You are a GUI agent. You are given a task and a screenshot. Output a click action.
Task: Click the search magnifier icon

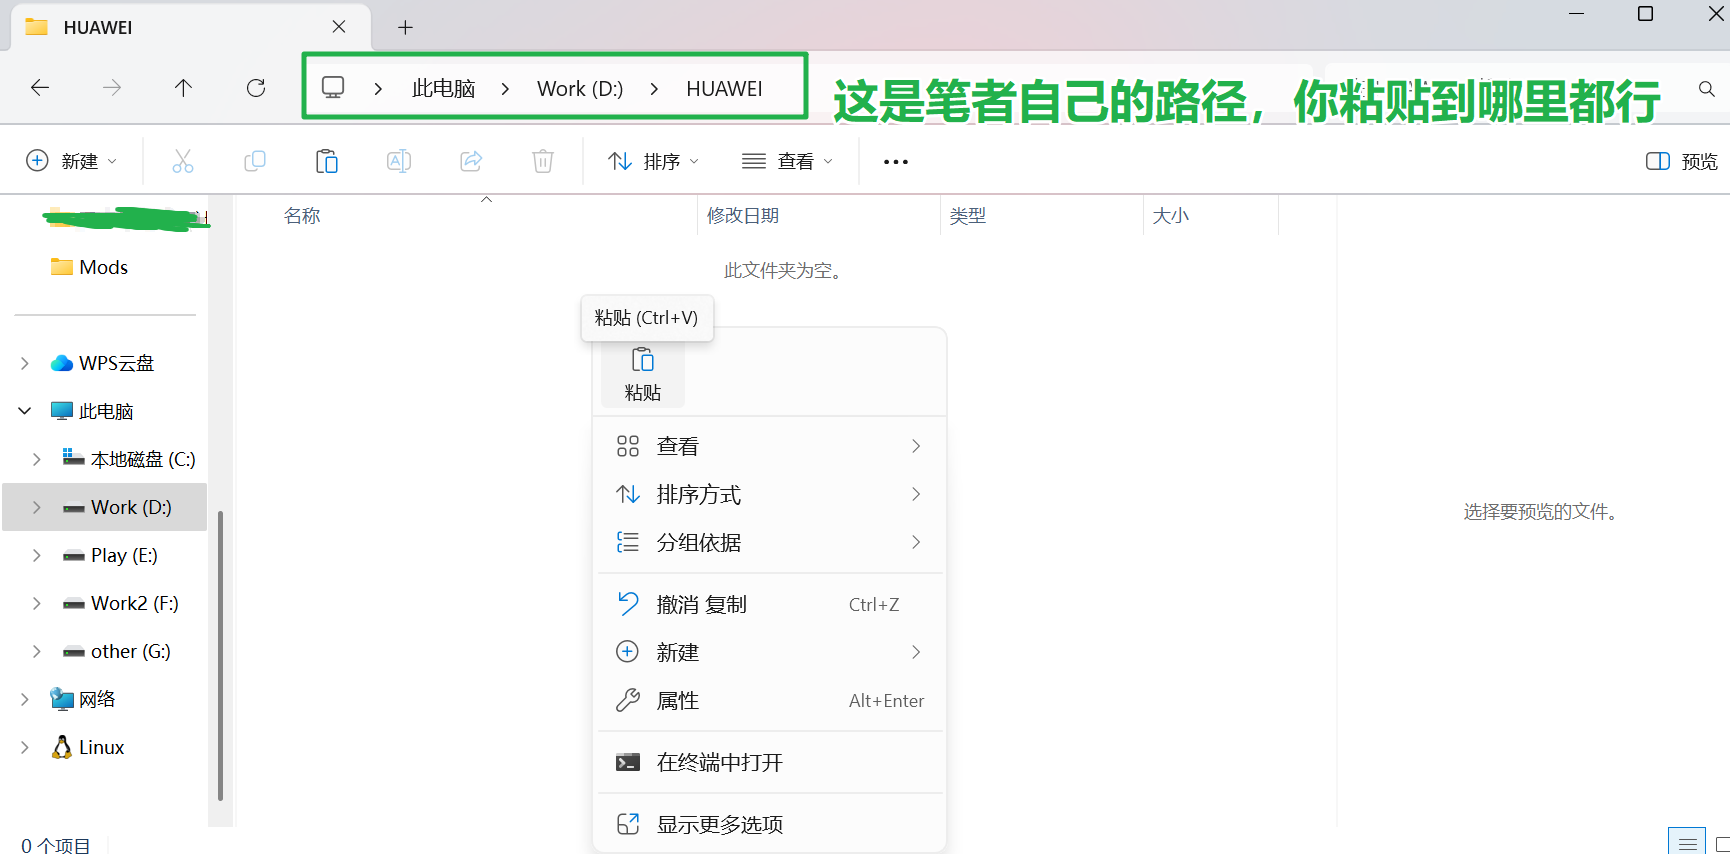pyautogui.click(x=1707, y=89)
